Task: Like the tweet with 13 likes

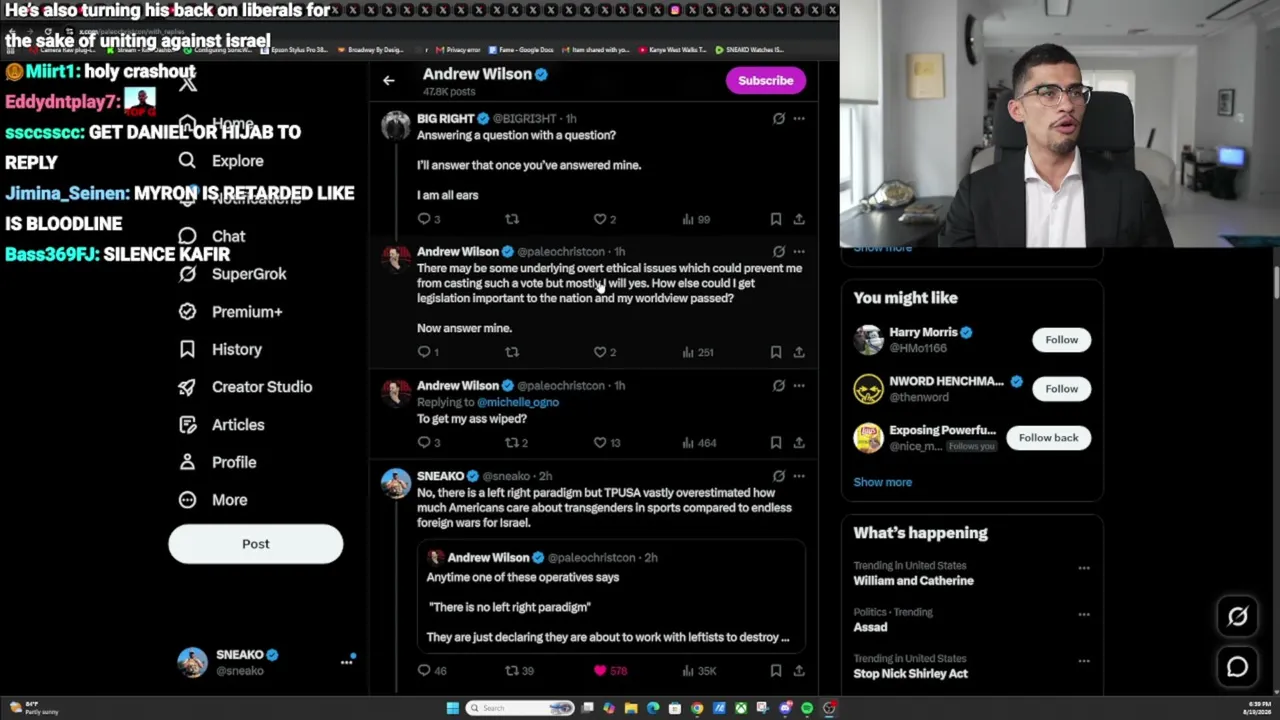Action: coord(607,442)
